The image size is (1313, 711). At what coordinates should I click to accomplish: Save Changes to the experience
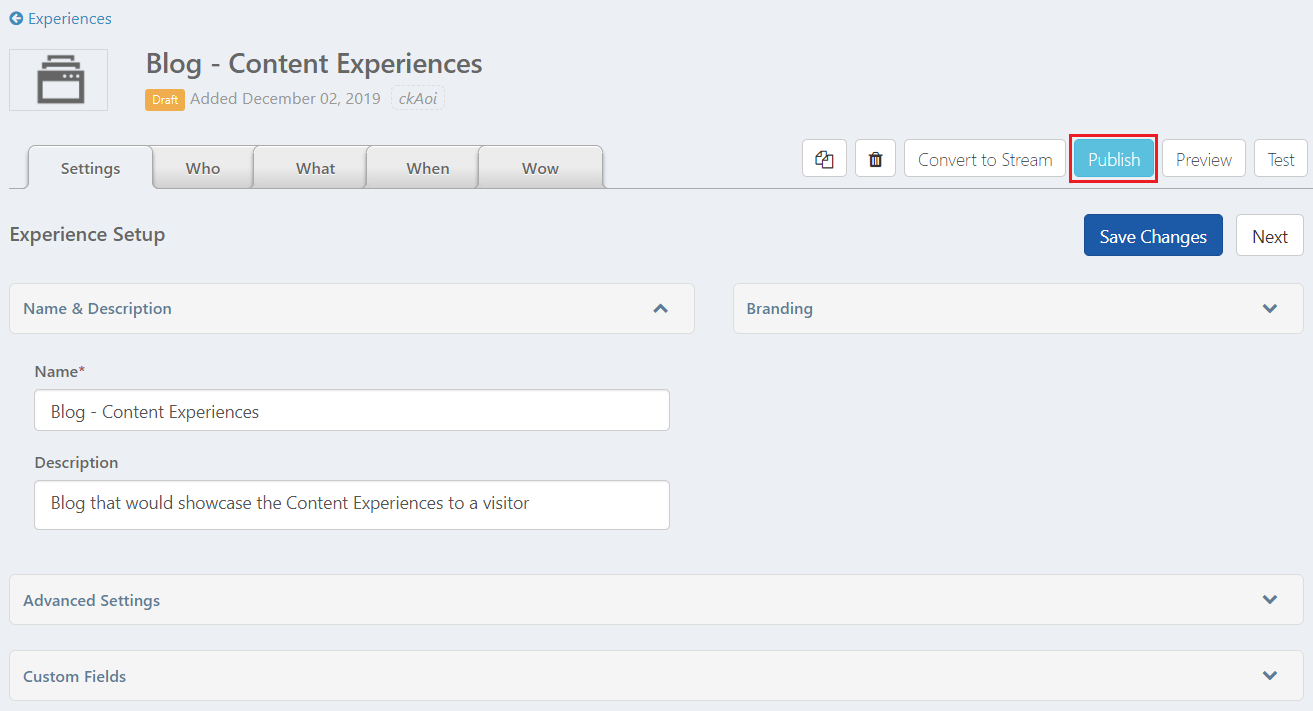pyautogui.click(x=1153, y=236)
